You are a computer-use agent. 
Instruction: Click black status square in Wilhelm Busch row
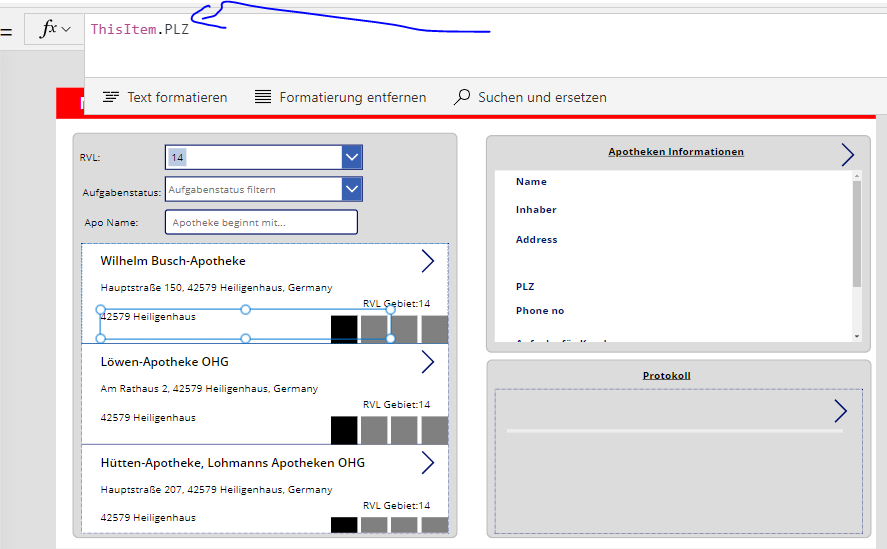point(344,329)
